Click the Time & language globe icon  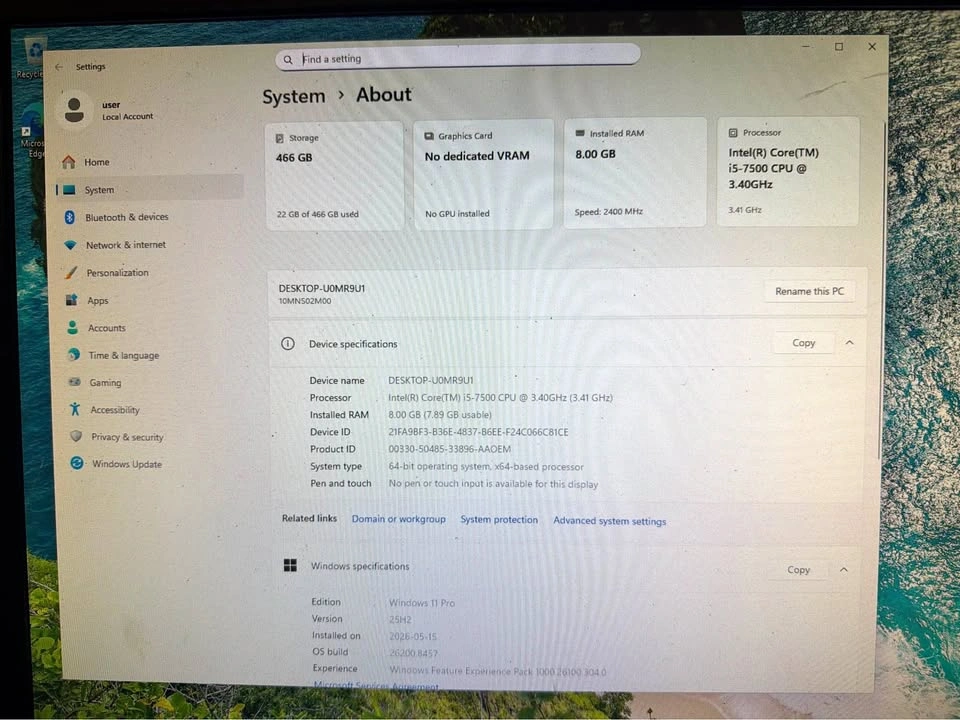[x=73, y=354]
